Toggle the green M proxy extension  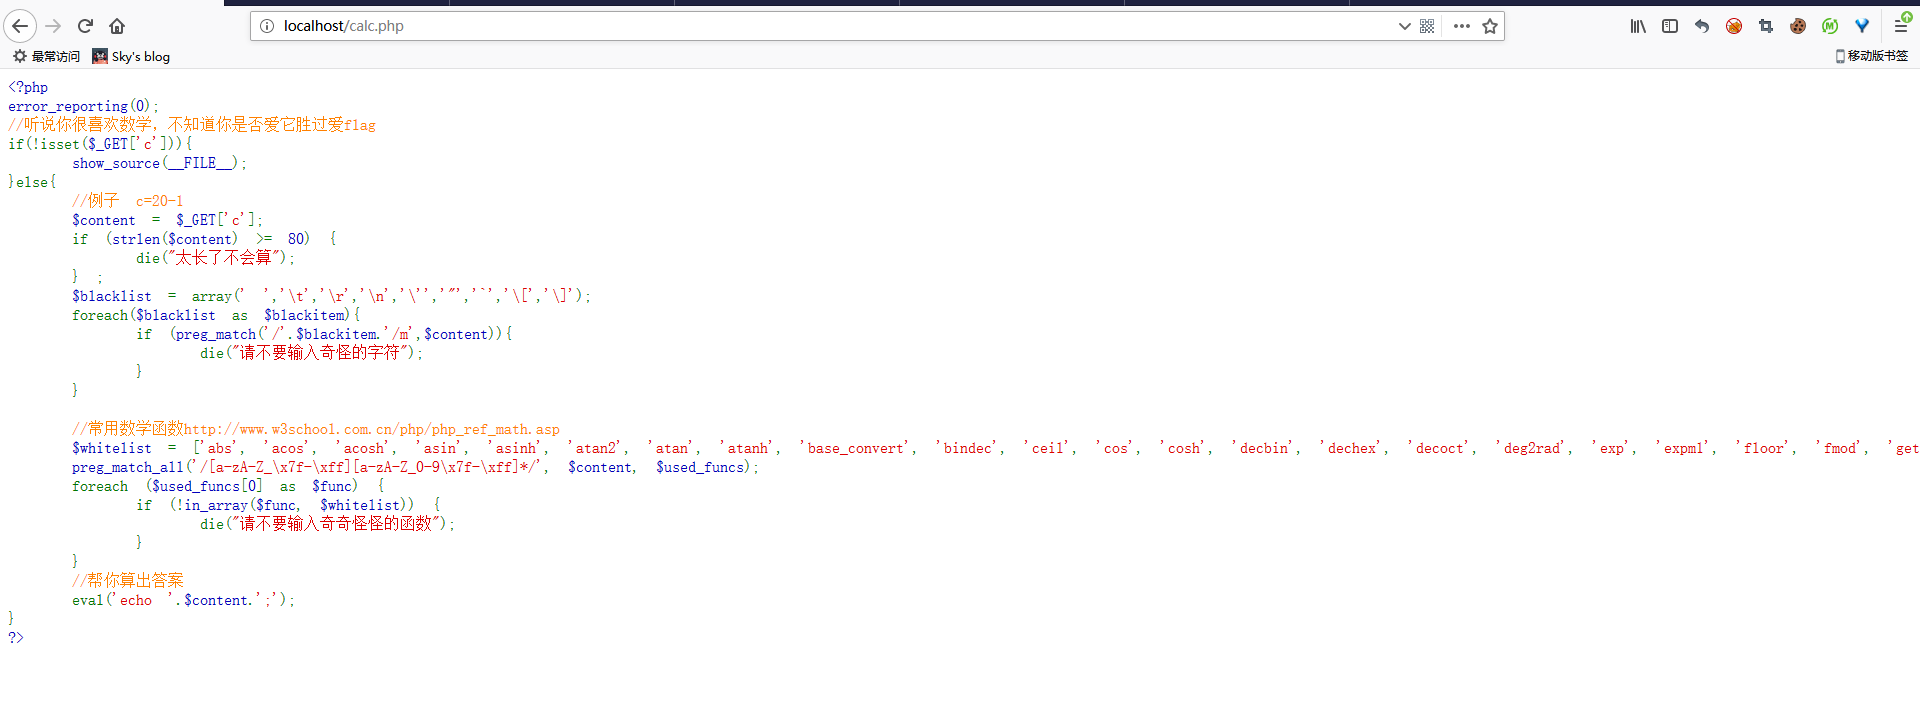(1830, 26)
